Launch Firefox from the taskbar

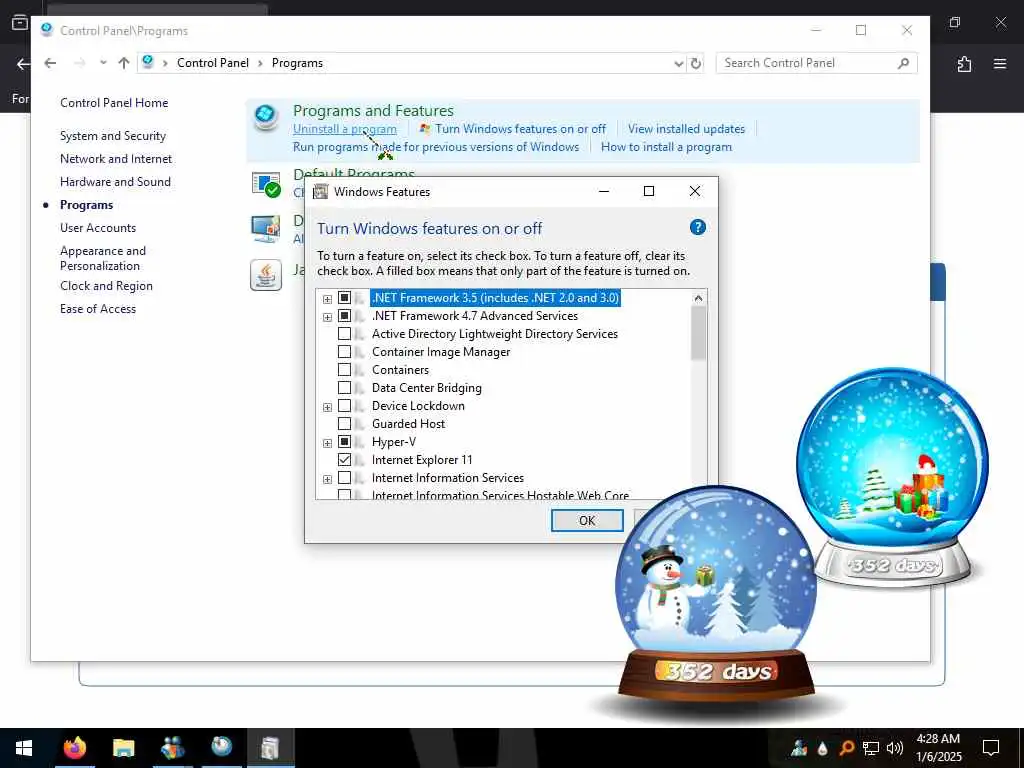(x=74, y=748)
